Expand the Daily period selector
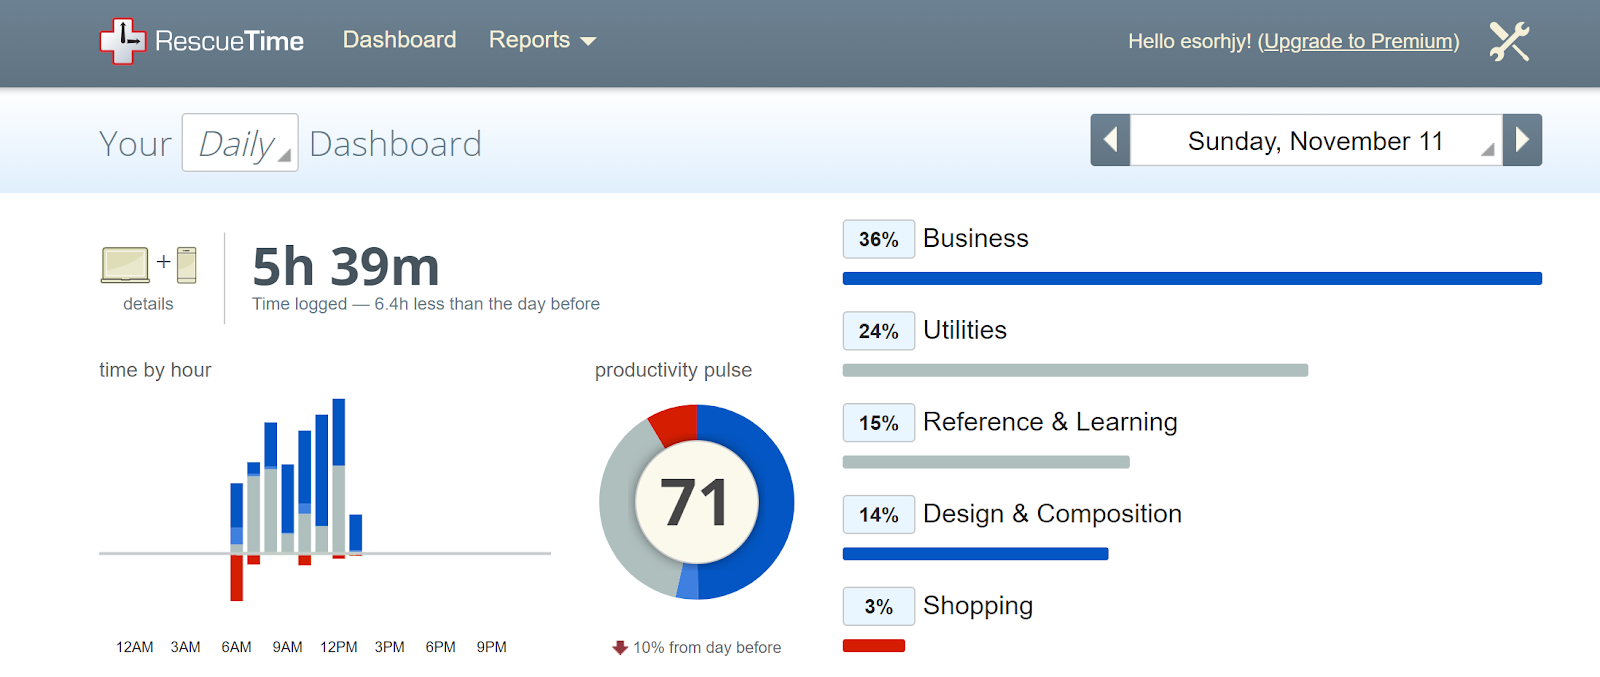The width and height of the screenshot is (1600, 677). [x=240, y=143]
